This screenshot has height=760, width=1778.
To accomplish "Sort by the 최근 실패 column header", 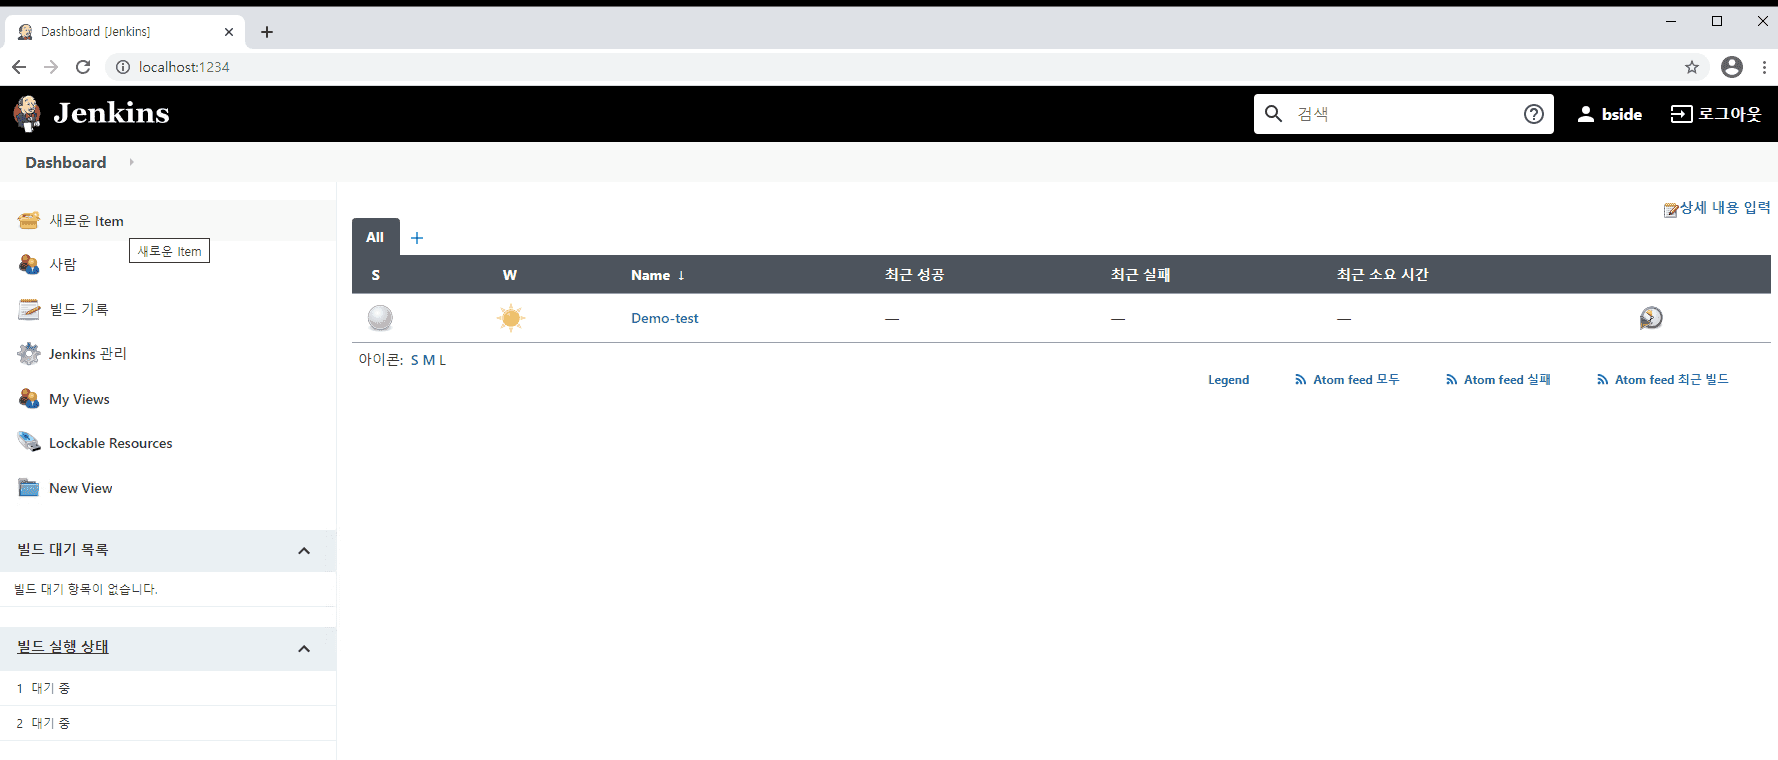I will coord(1140,275).
